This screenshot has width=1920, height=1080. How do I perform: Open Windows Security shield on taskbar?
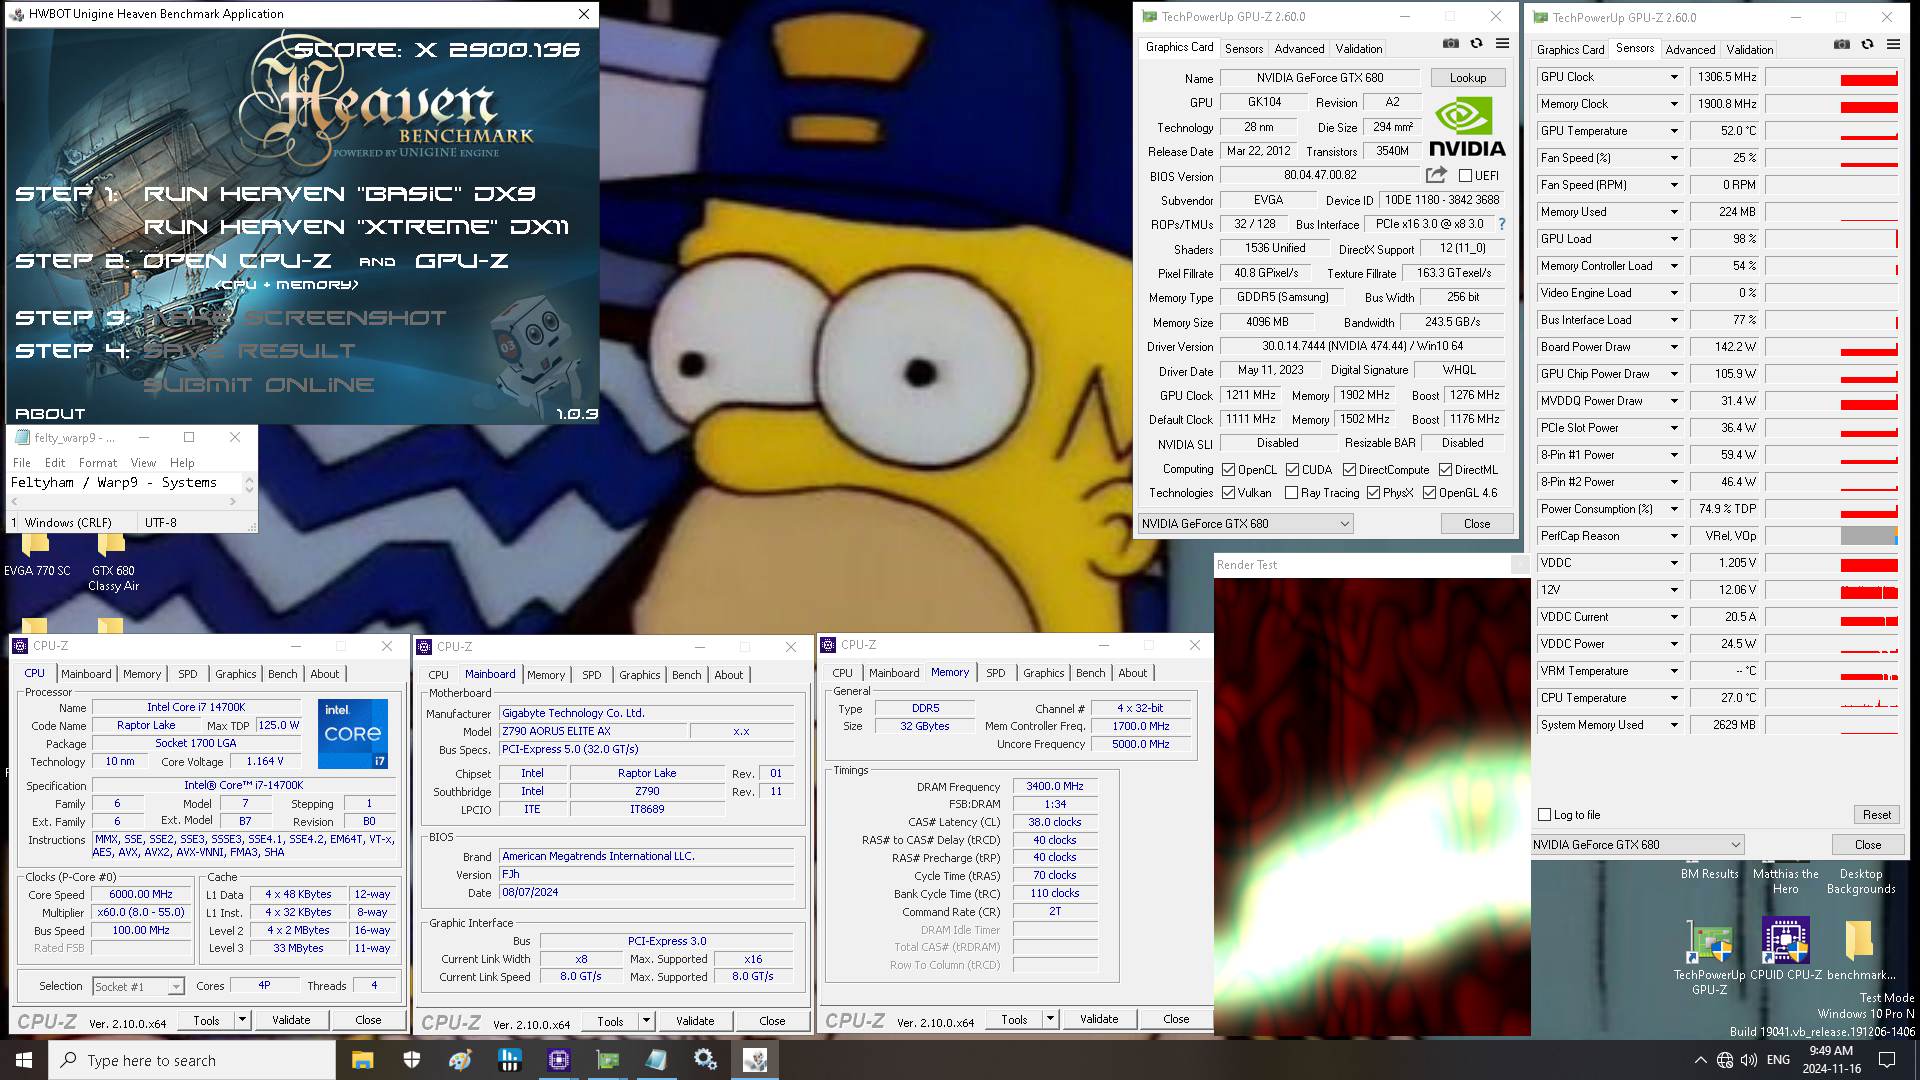point(412,1060)
